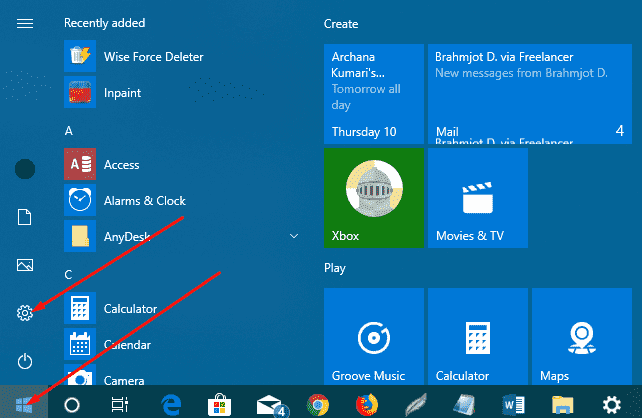
Task: Click the AnyDesk folder icon
Action: (80, 236)
